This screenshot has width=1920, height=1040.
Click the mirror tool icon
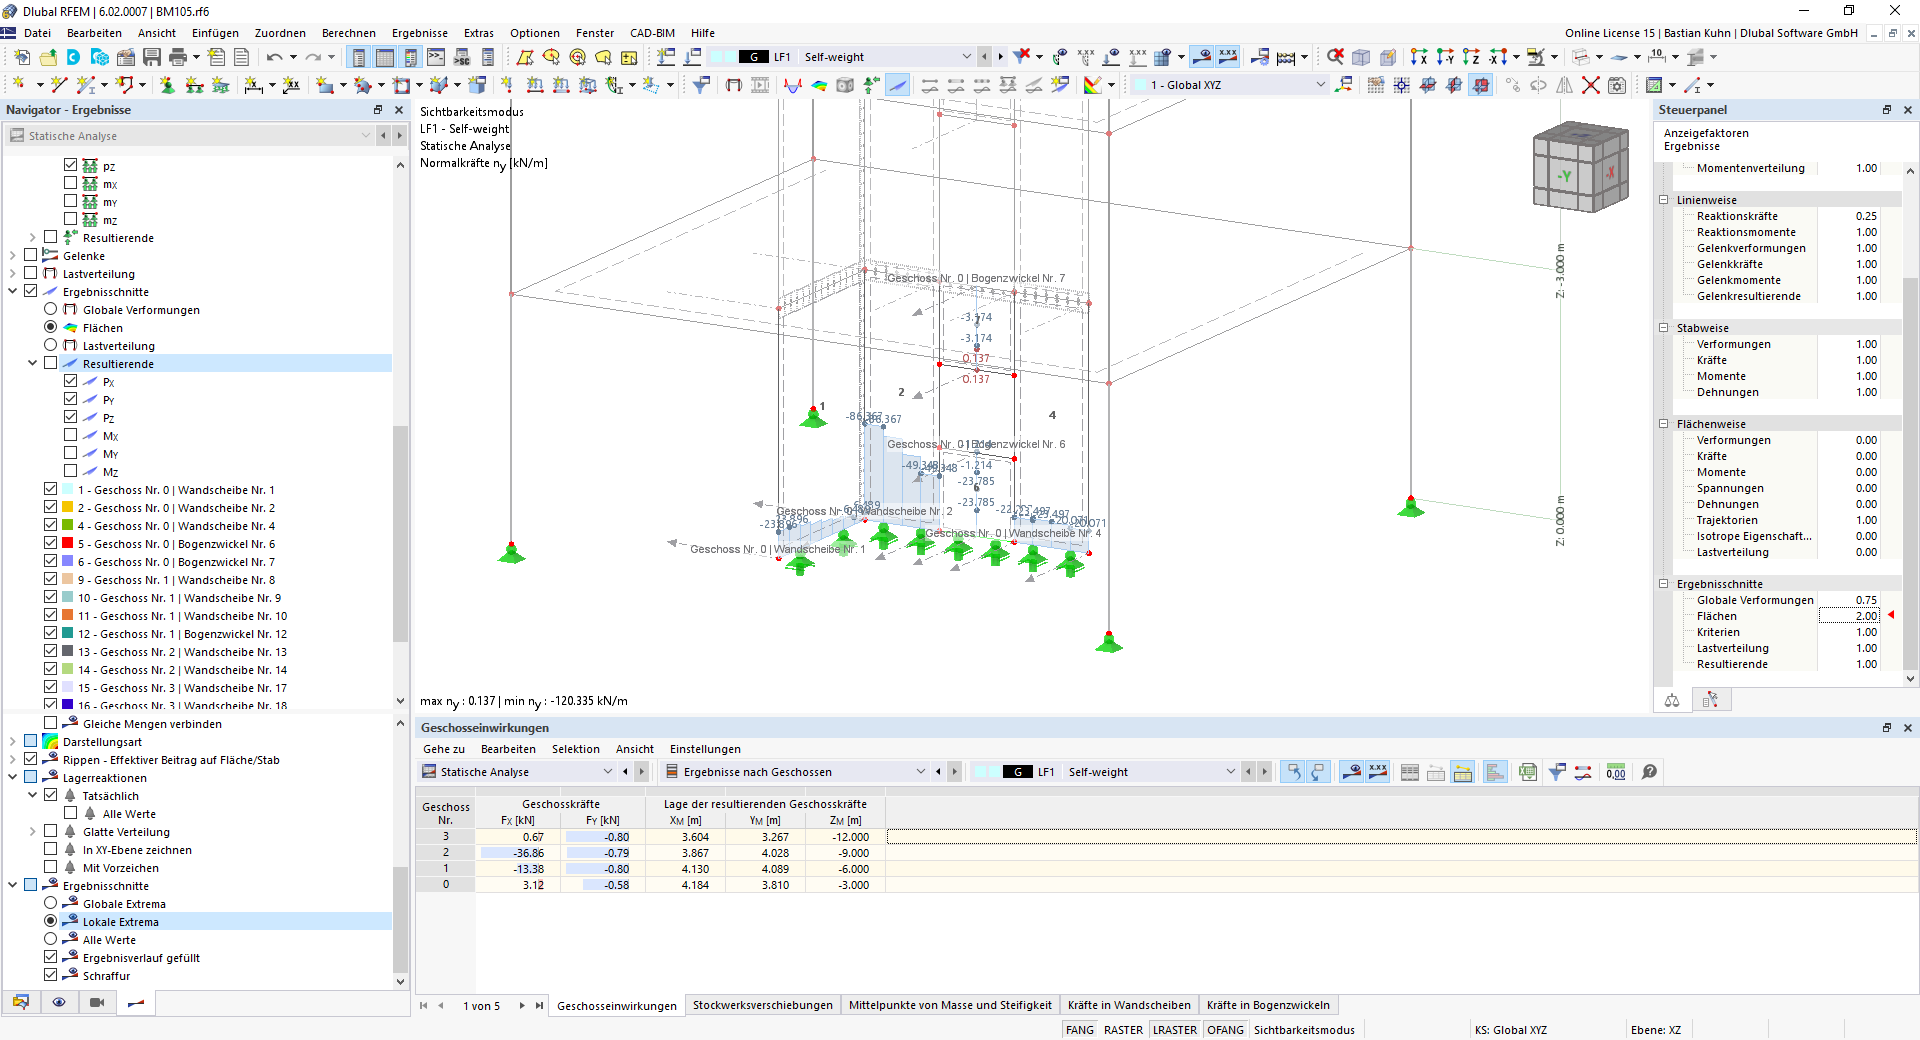[x=1564, y=85]
